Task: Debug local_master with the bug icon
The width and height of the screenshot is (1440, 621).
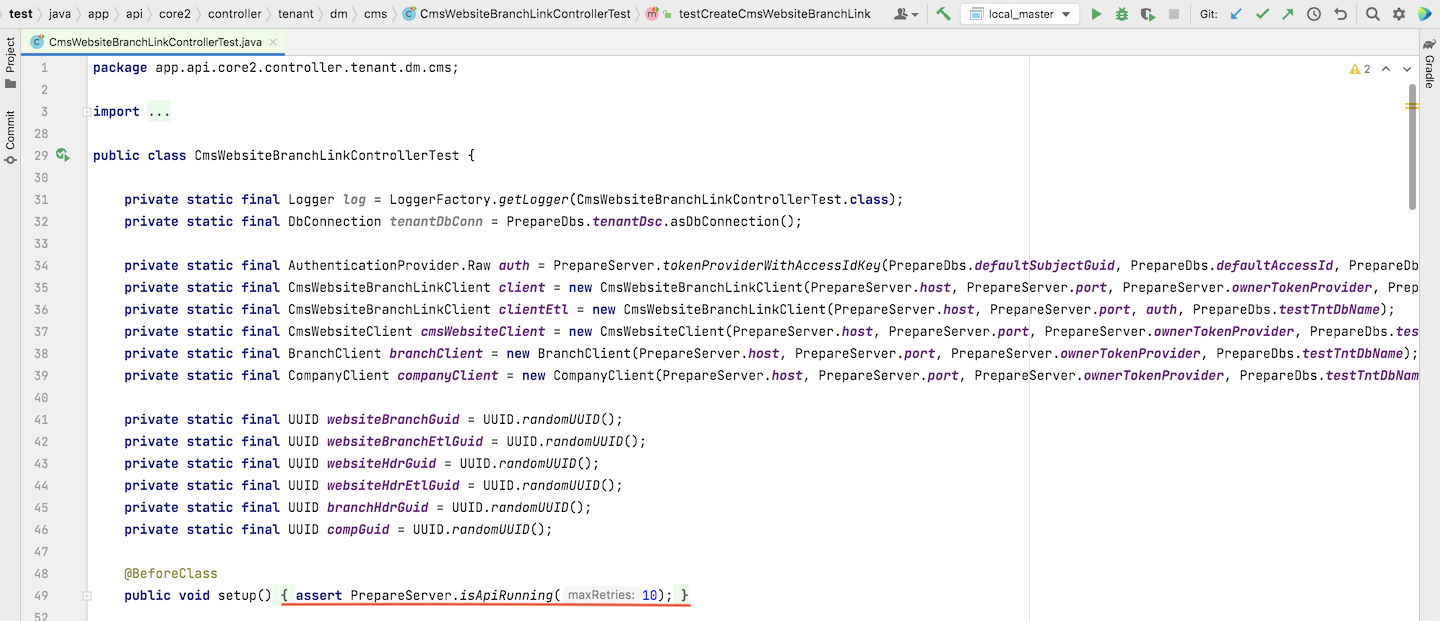Action: (1122, 14)
